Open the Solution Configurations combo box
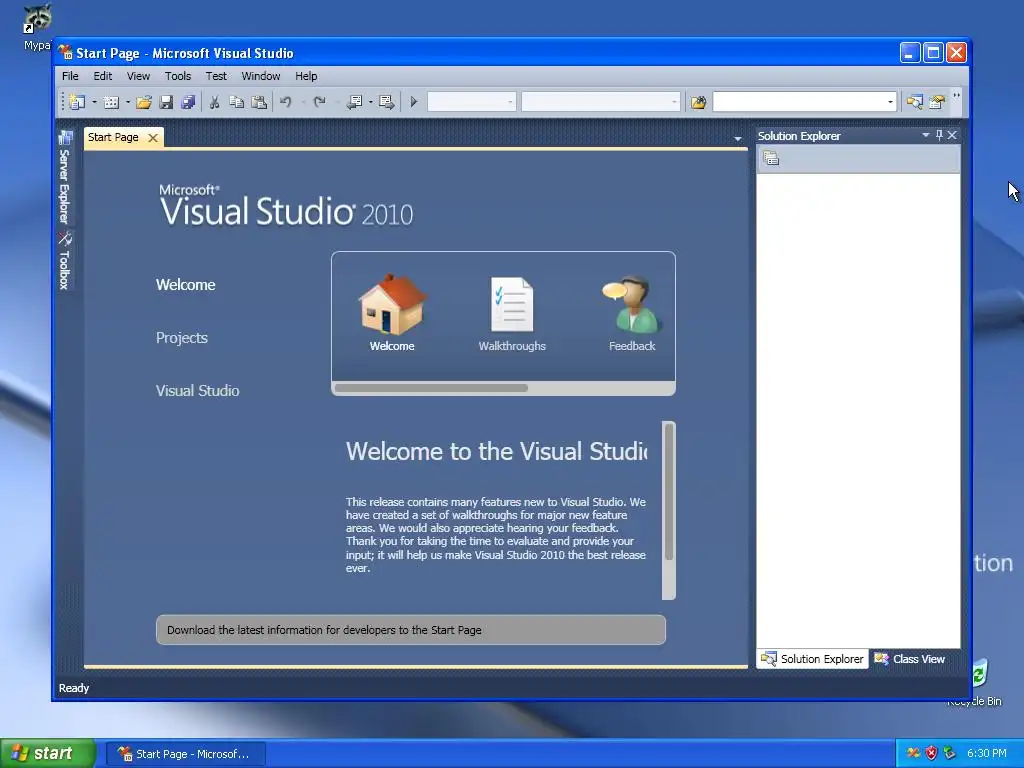This screenshot has width=1024, height=768. tap(472, 102)
